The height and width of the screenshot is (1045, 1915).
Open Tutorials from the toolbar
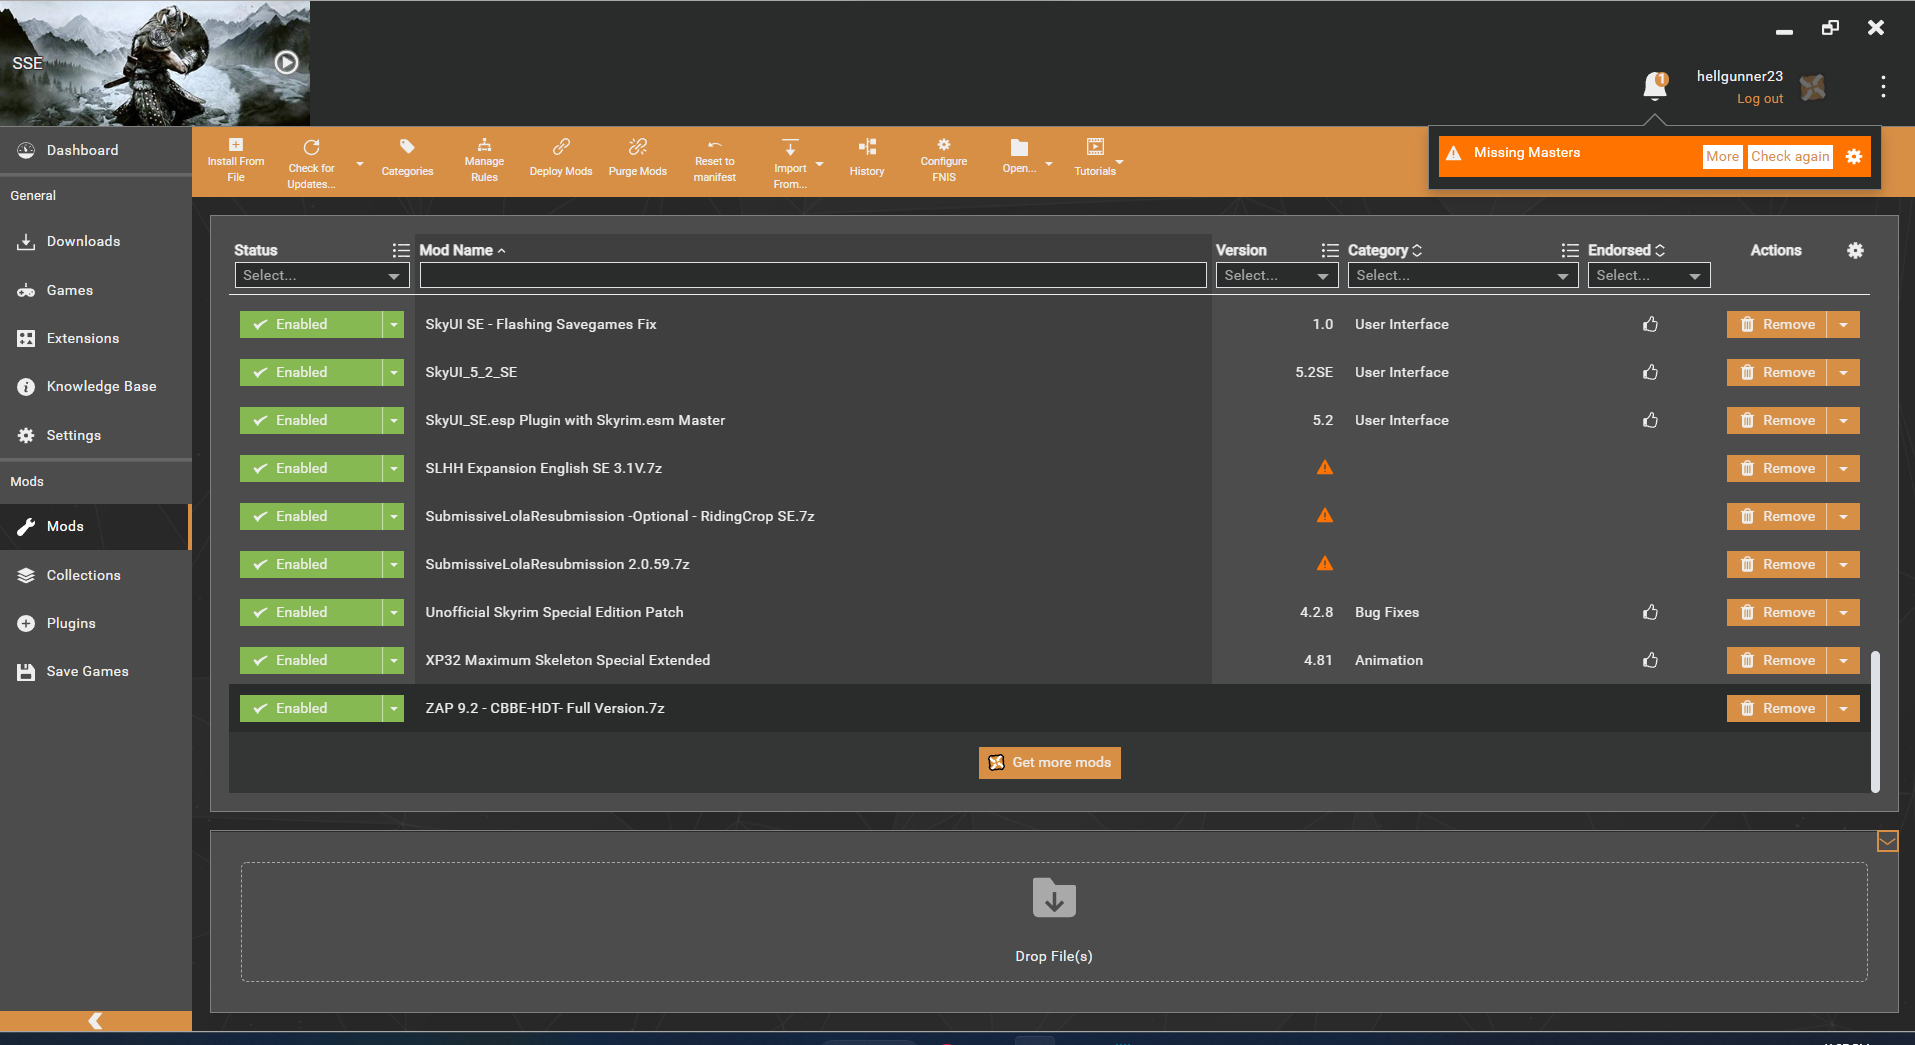(x=1095, y=158)
